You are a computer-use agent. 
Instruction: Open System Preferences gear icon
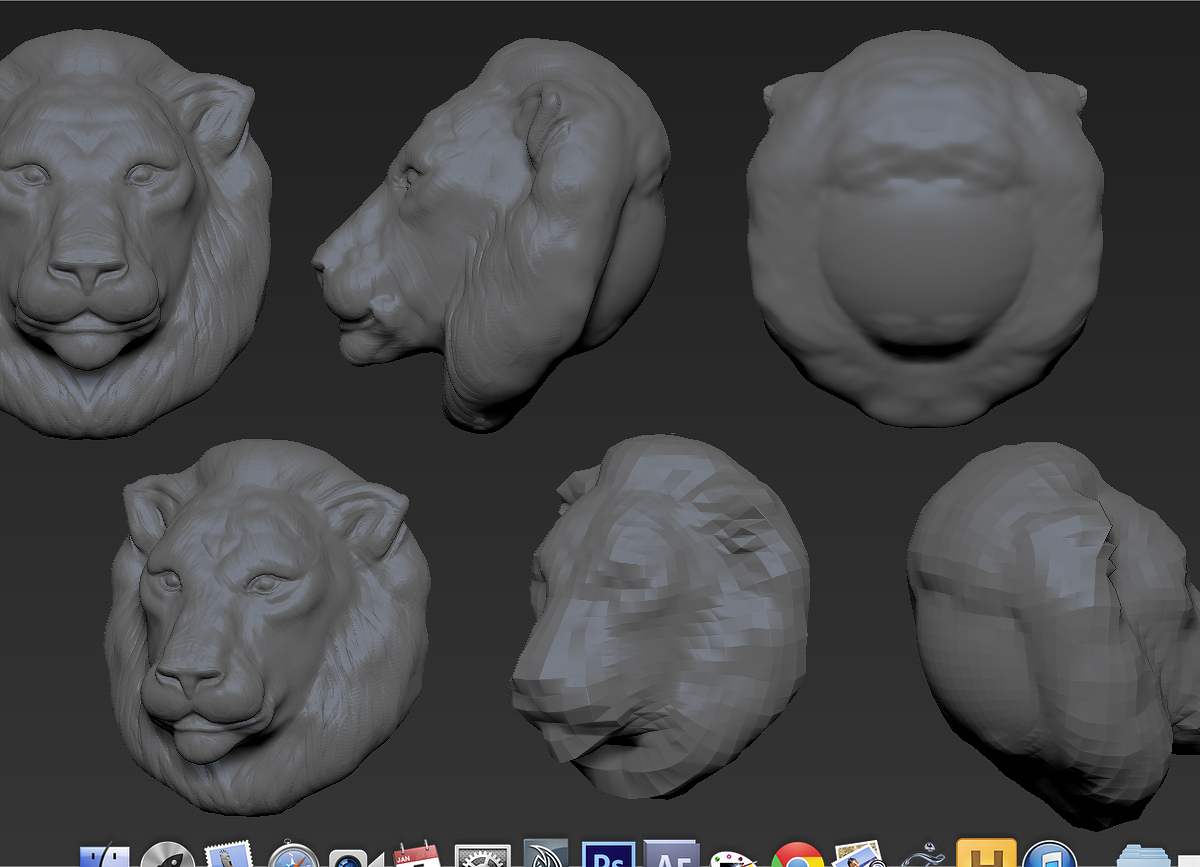click(483, 856)
